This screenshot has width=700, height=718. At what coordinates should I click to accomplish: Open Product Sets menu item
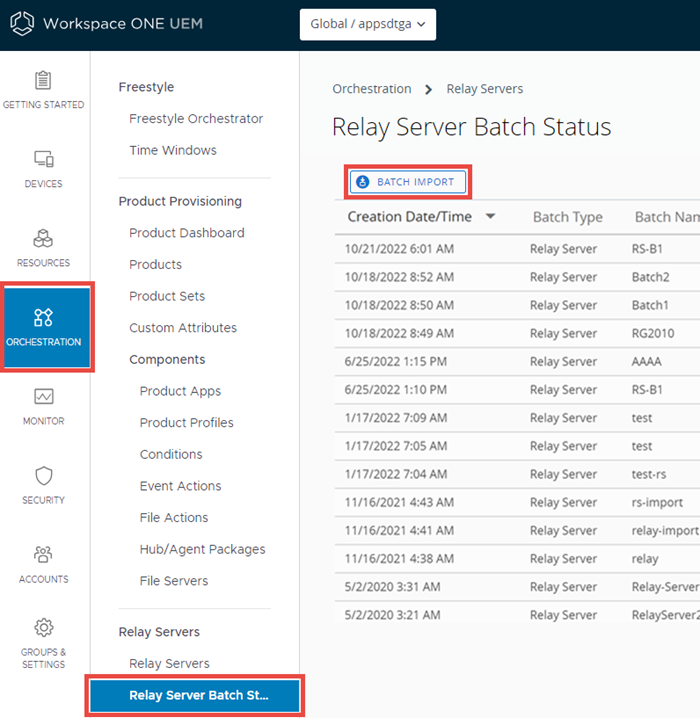[167, 296]
